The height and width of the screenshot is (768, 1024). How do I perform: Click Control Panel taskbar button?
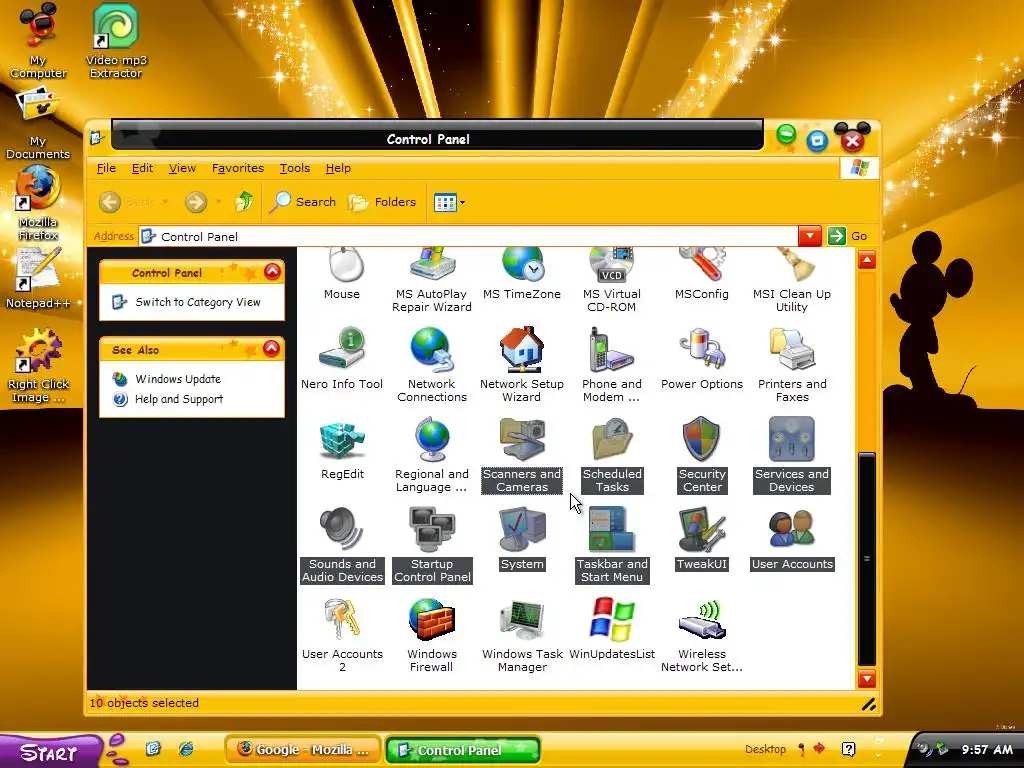coord(462,750)
